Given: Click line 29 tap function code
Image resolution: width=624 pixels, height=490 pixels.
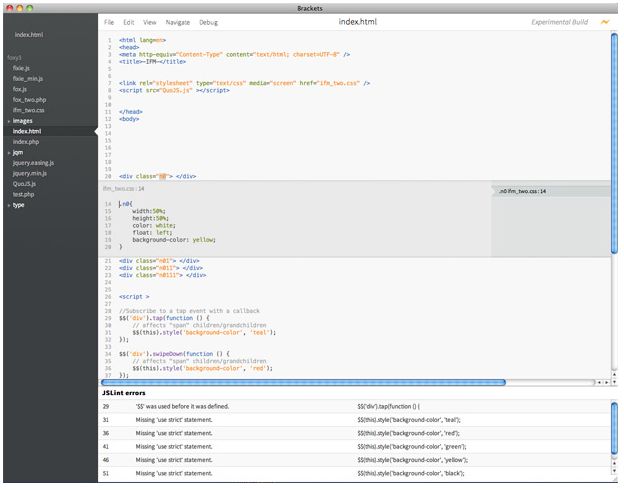Looking at the screenshot, I should pyautogui.click(x=164, y=318).
